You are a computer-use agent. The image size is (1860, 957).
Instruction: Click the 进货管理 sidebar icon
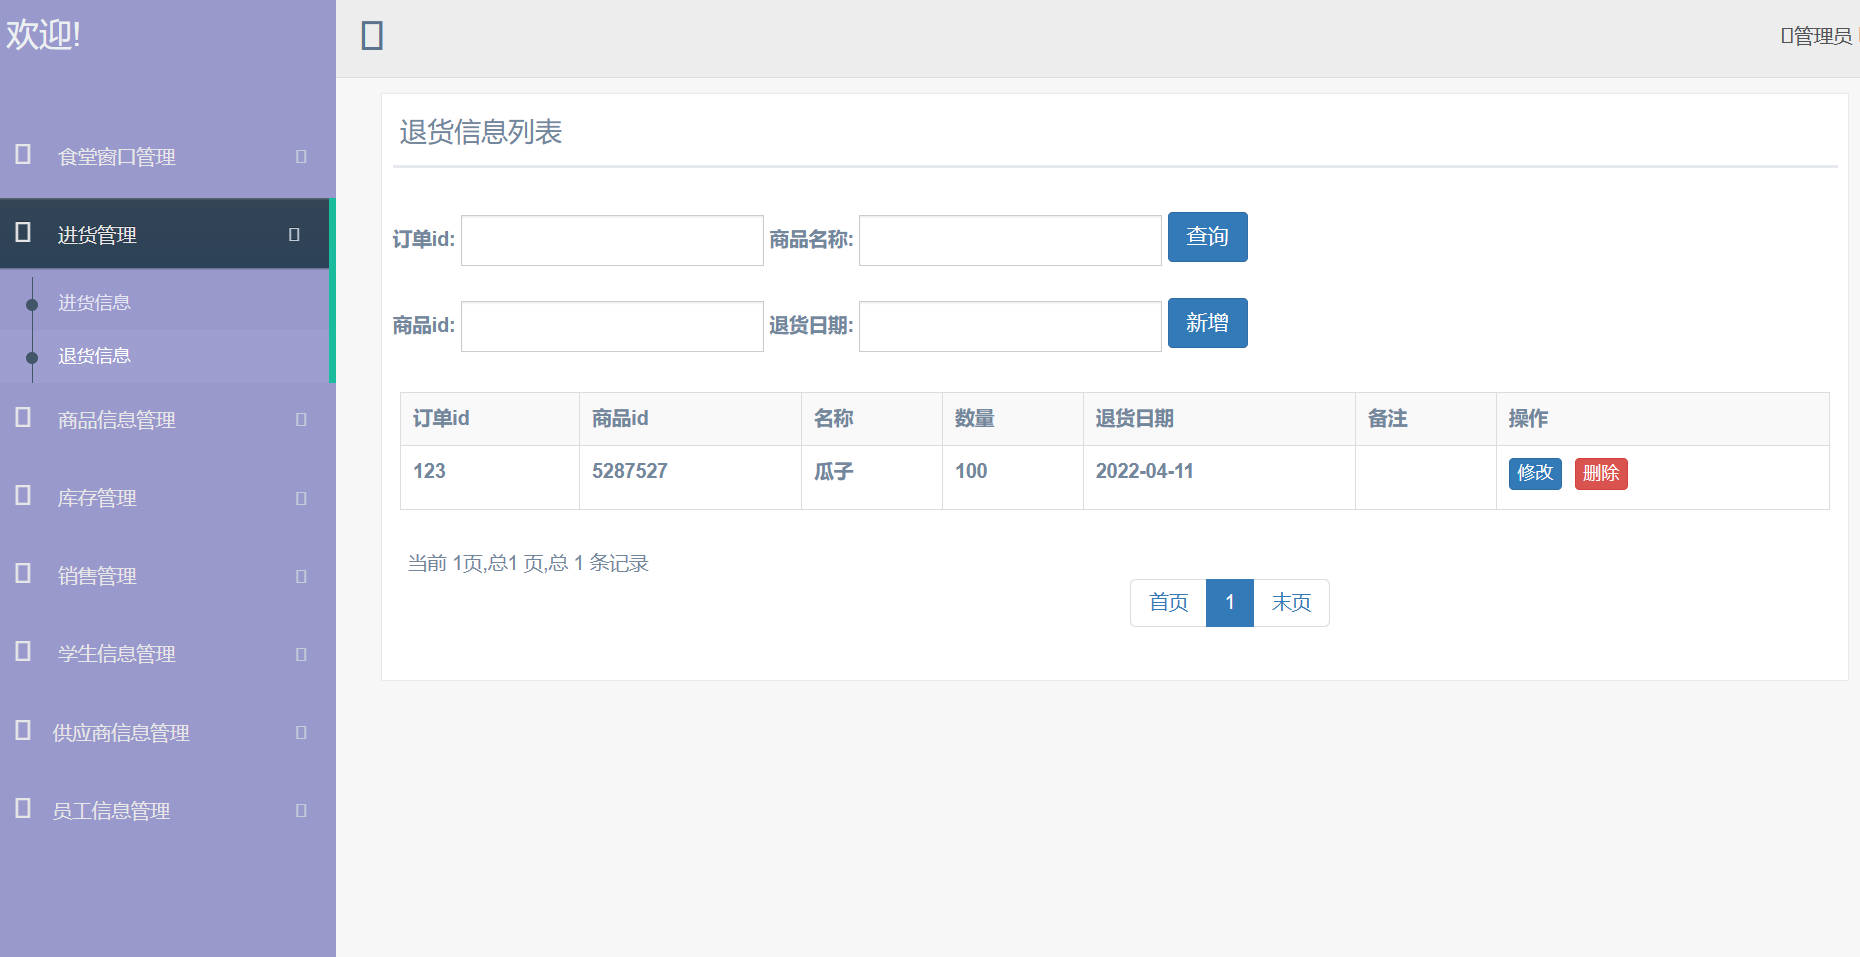coord(21,234)
